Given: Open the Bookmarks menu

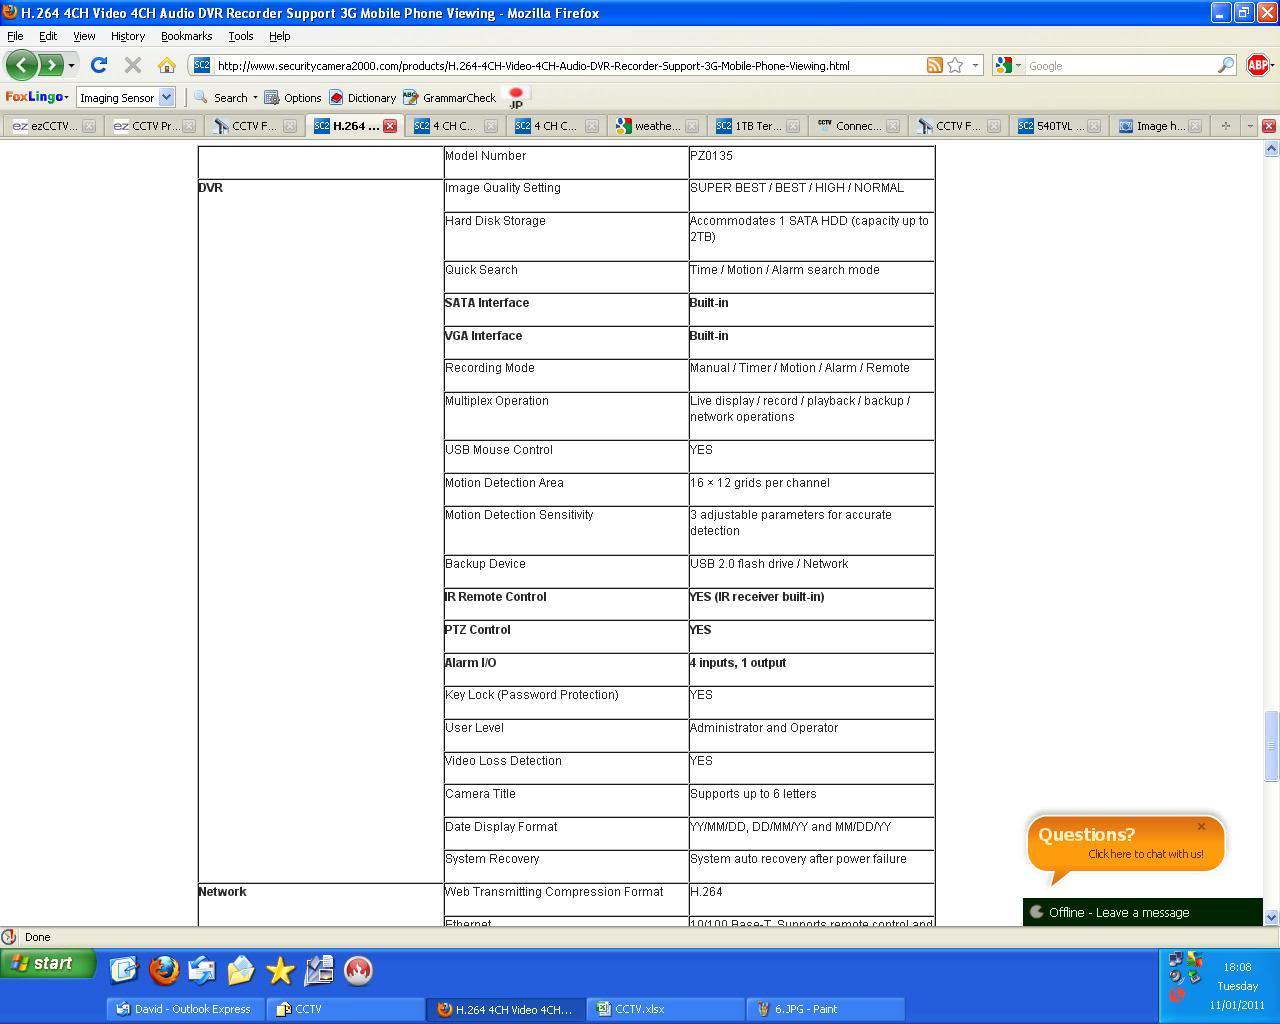Looking at the screenshot, I should pos(186,36).
